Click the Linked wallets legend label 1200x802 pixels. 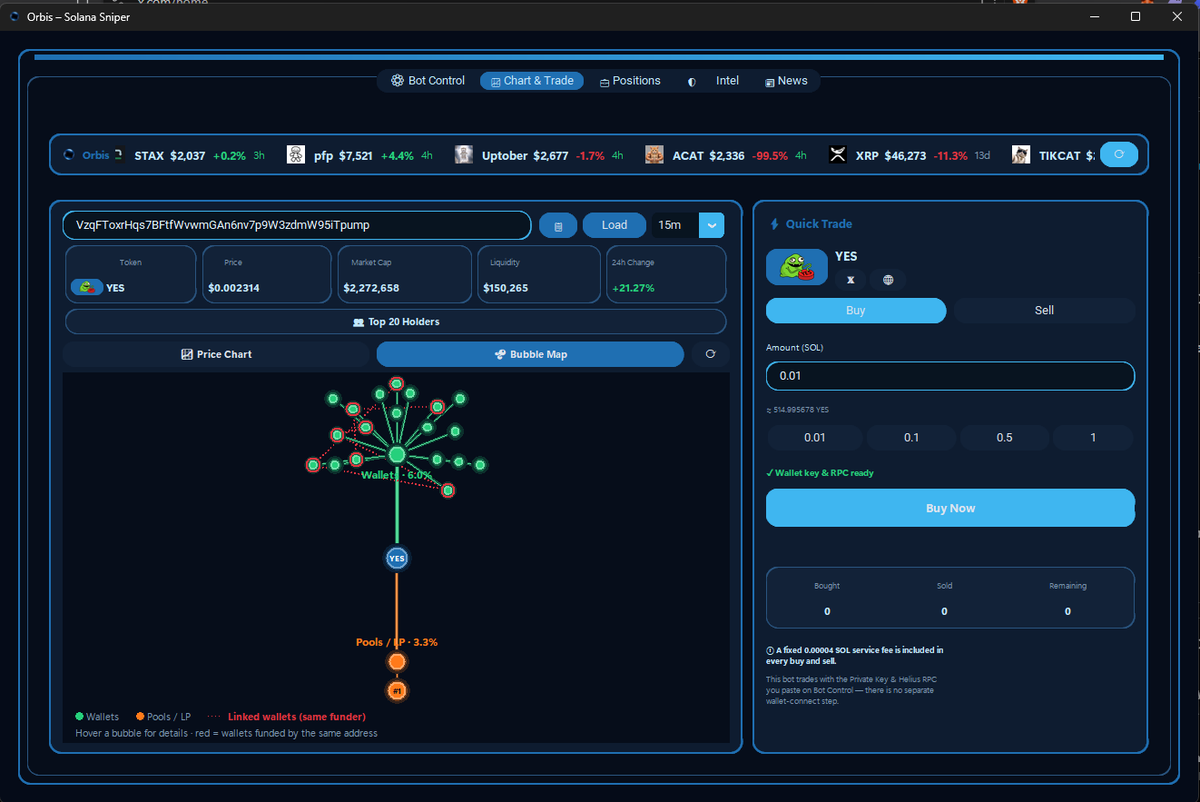[x=297, y=717]
